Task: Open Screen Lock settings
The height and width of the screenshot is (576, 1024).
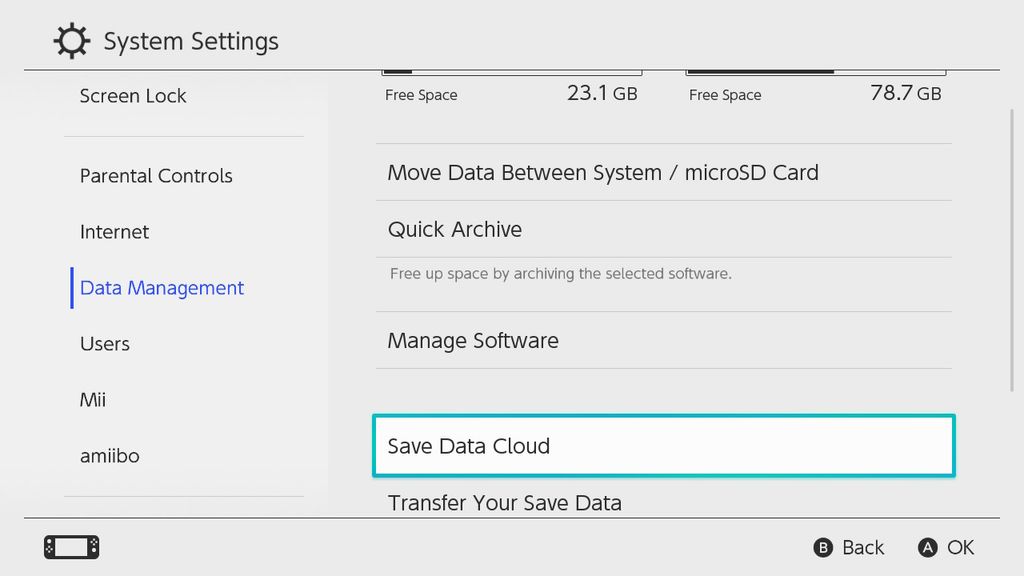Action: click(x=132, y=96)
